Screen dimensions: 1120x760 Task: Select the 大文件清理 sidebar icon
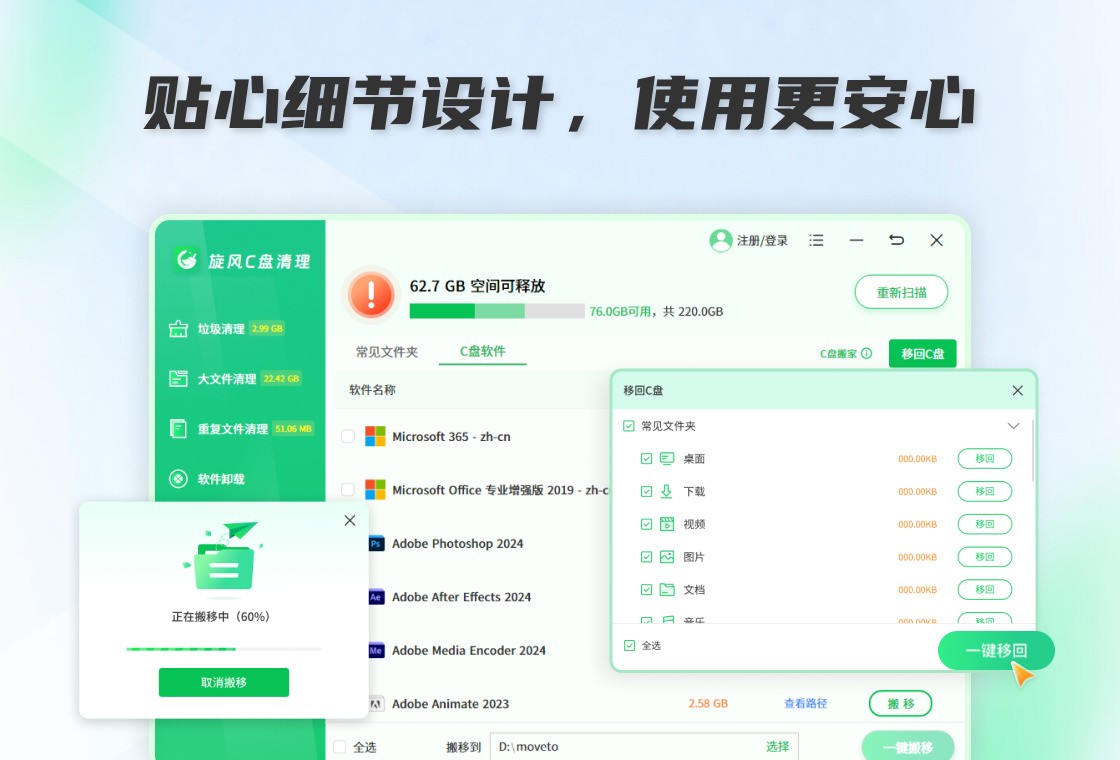tap(179, 379)
